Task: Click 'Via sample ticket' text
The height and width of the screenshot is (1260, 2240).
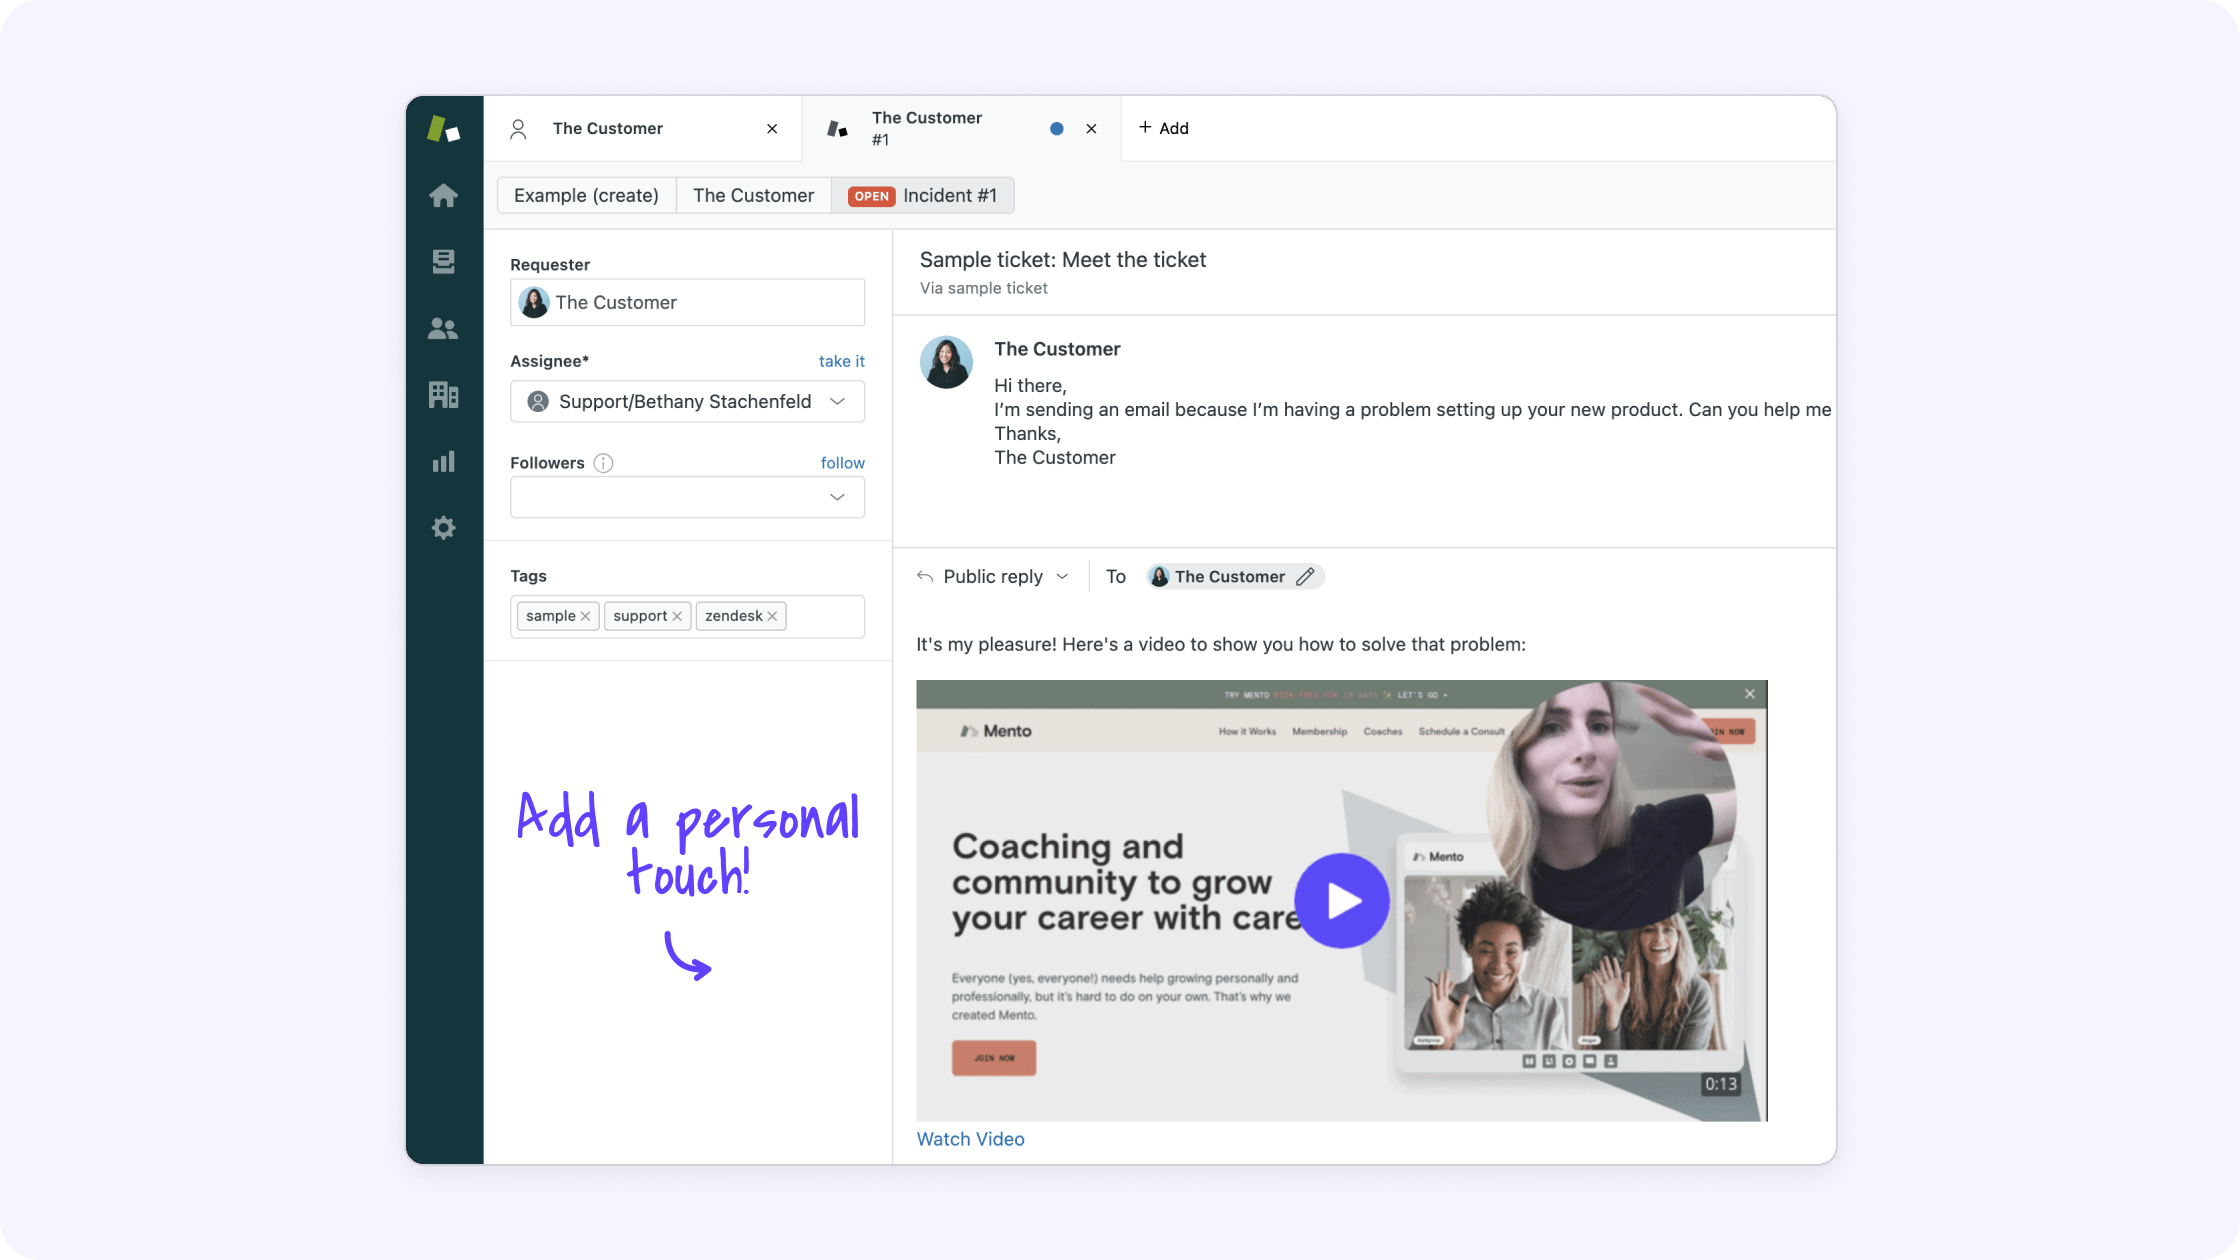Action: pyautogui.click(x=983, y=288)
